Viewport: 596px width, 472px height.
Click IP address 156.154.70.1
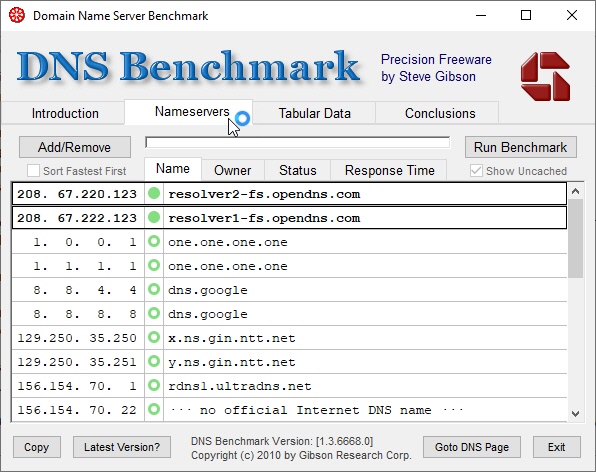click(77, 386)
